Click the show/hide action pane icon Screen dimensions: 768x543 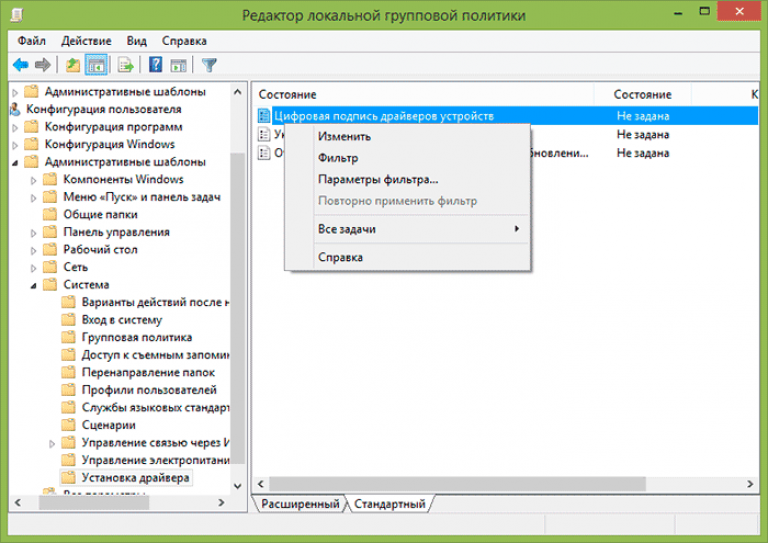click(179, 65)
